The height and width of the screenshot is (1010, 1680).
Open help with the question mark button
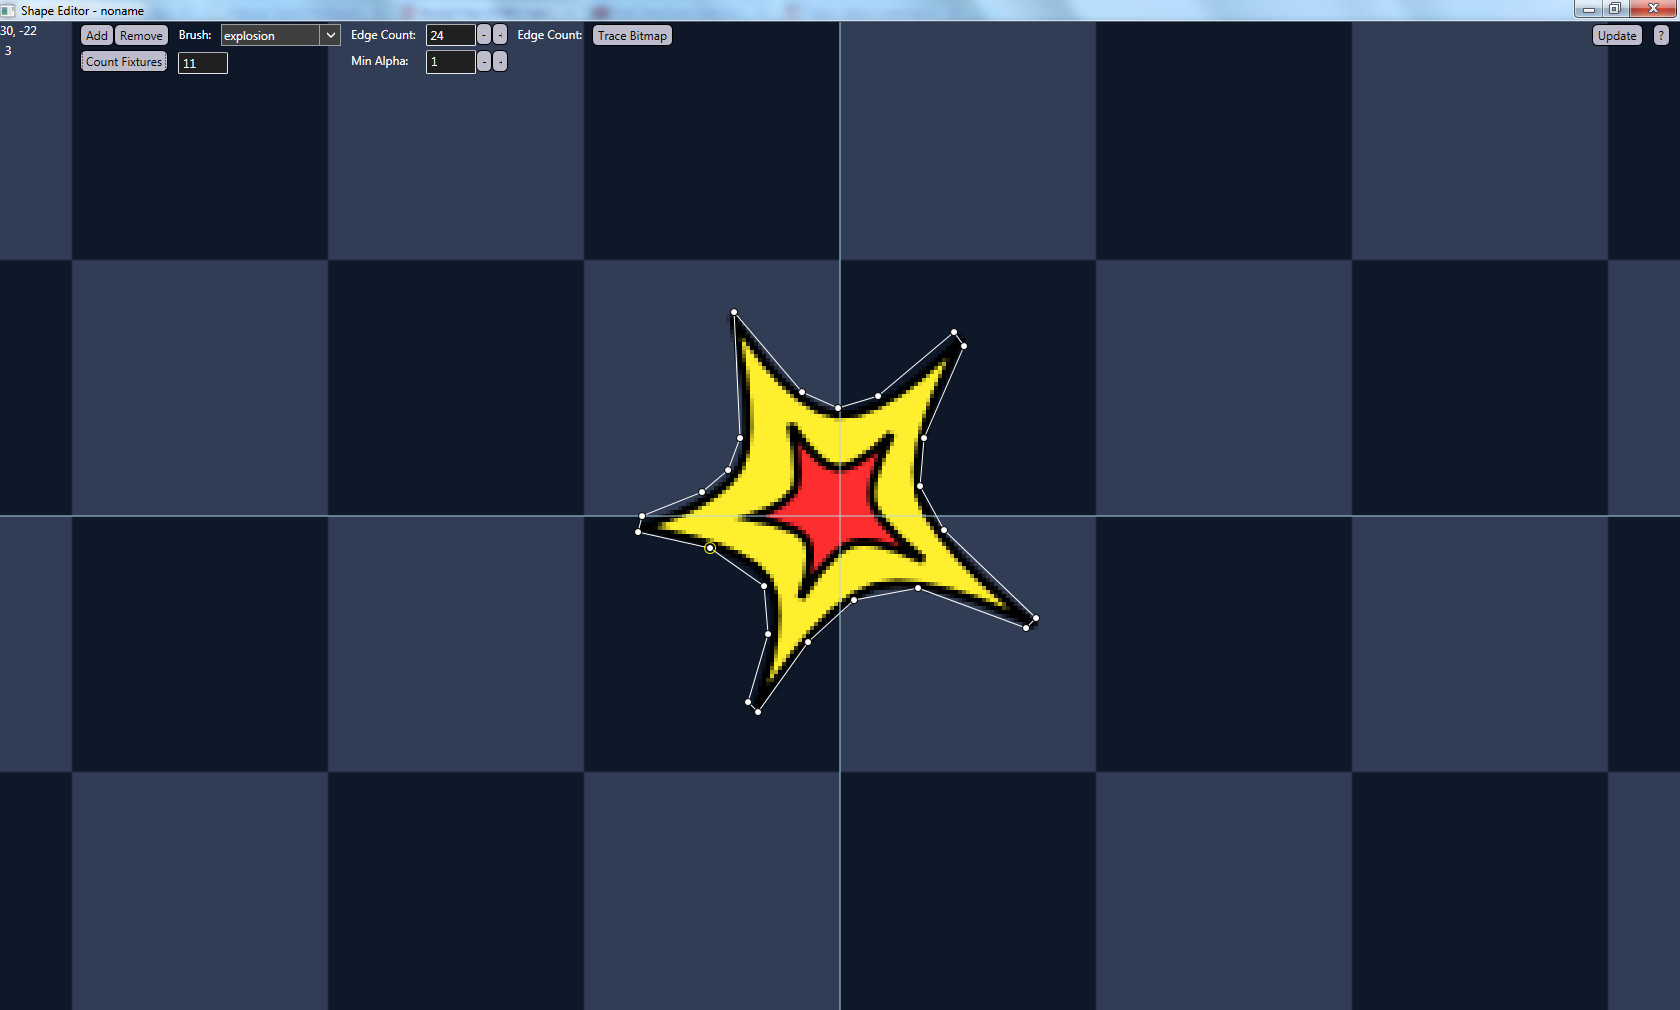coord(1661,35)
